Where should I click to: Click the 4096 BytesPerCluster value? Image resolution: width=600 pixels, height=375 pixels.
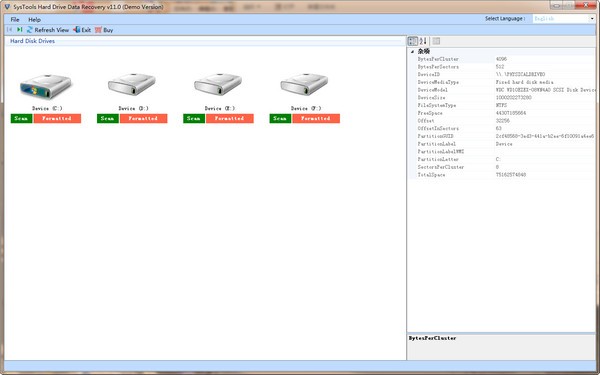pyautogui.click(x=501, y=59)
